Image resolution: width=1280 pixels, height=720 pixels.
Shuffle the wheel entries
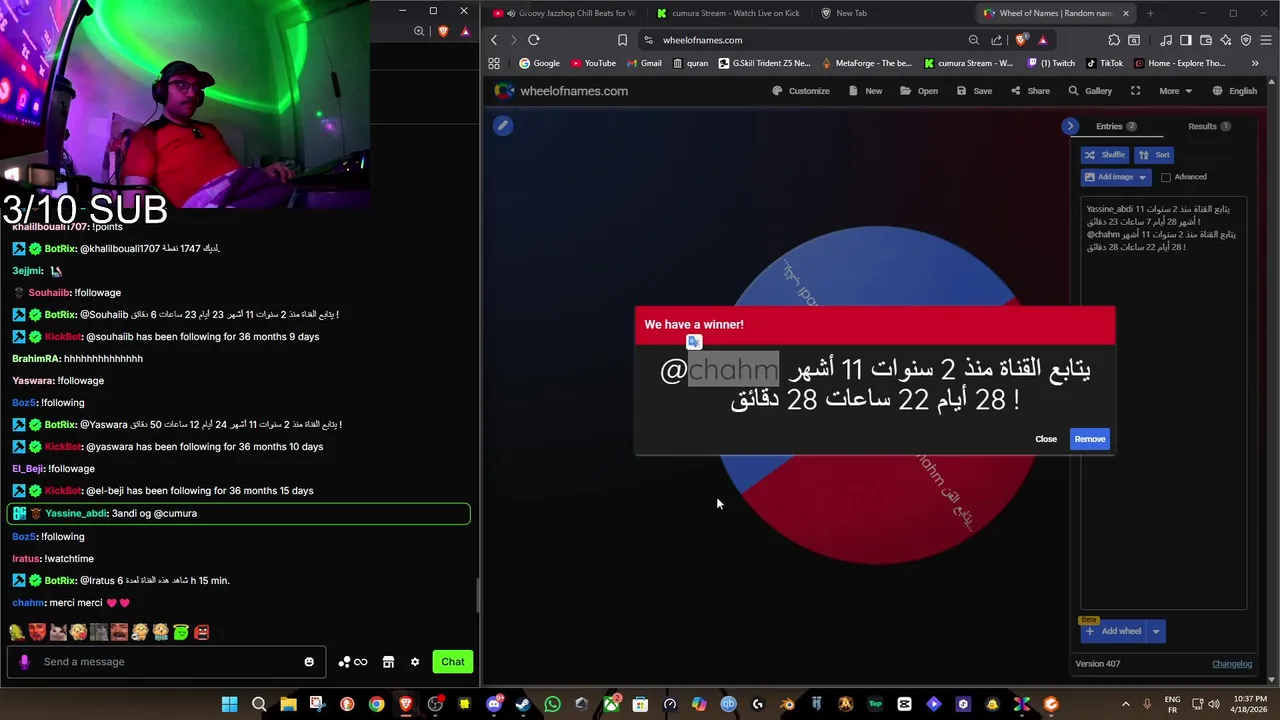(1105, 155)
